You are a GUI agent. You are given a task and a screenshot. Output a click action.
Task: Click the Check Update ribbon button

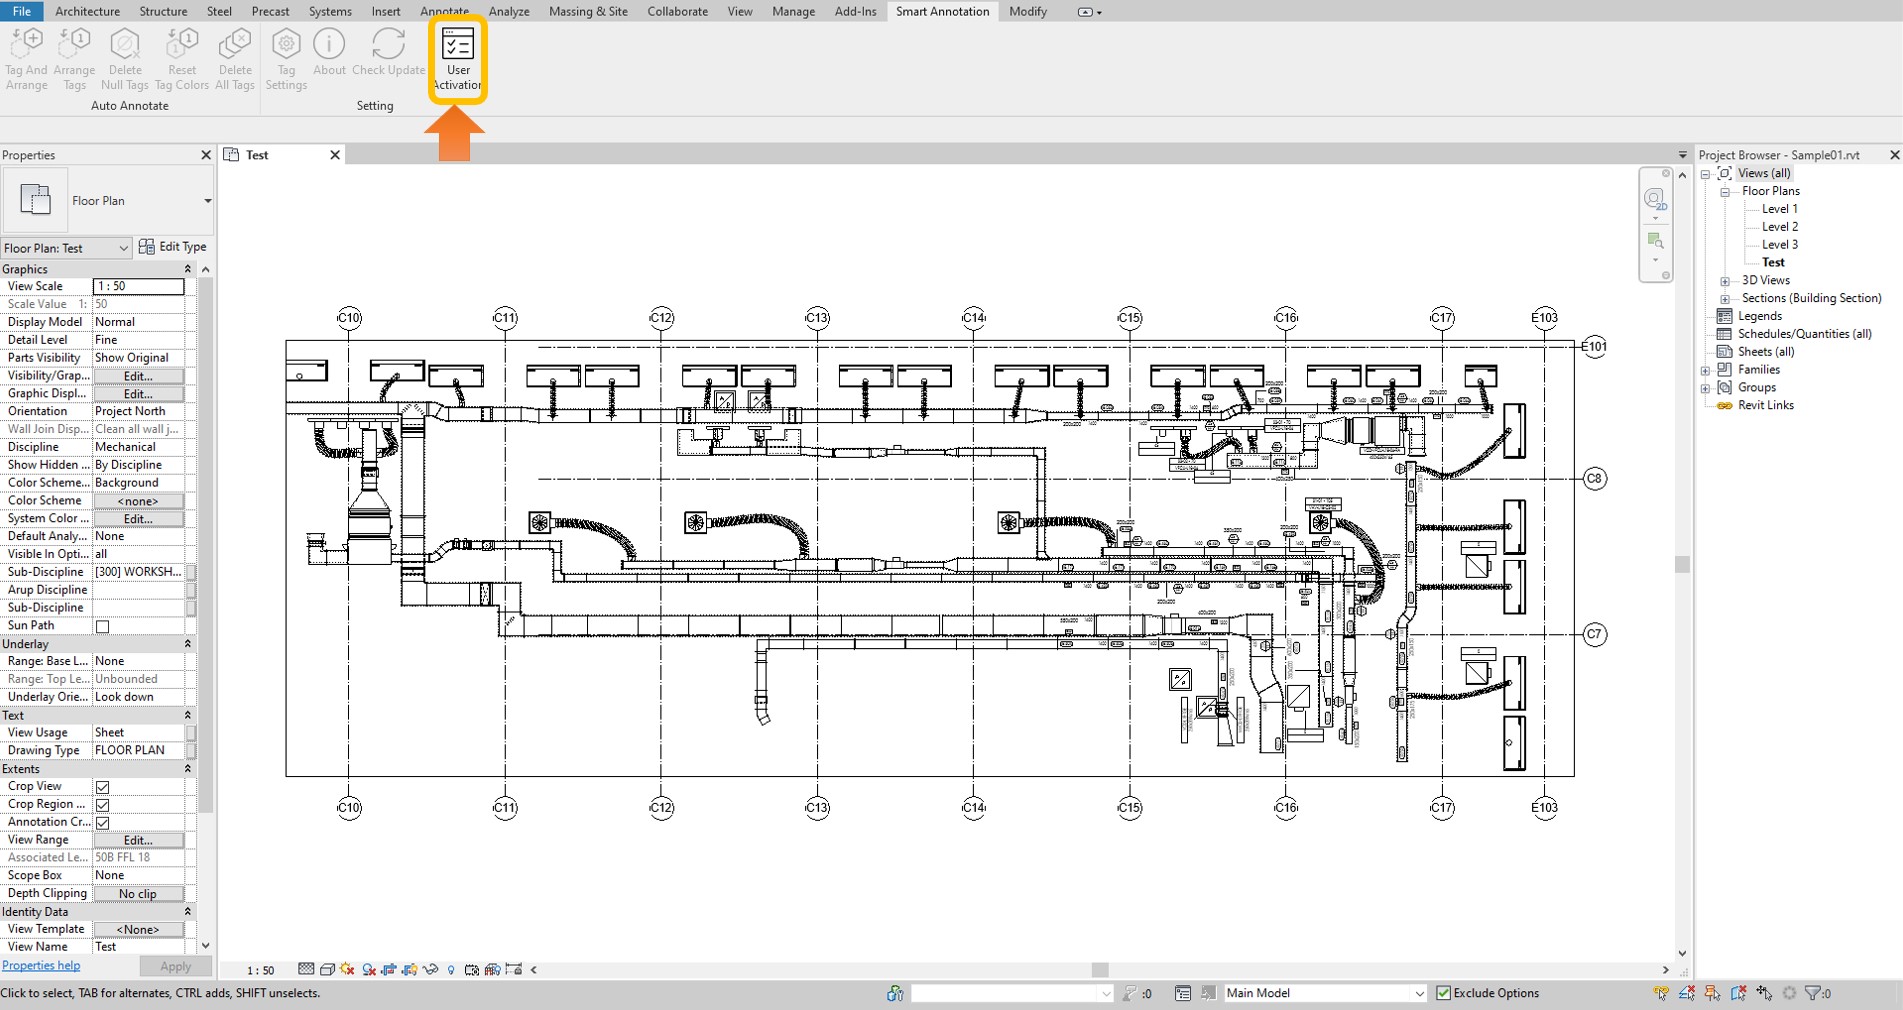[388, 52]
